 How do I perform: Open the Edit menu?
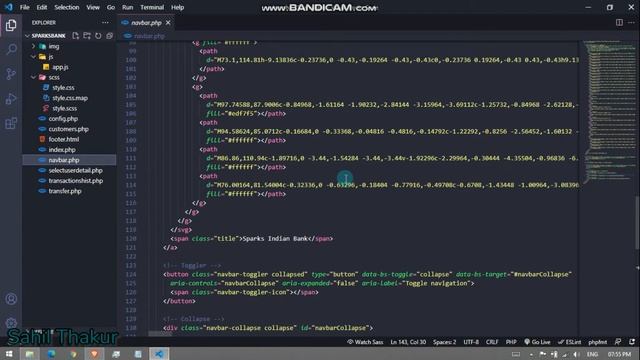click(42, 7)
